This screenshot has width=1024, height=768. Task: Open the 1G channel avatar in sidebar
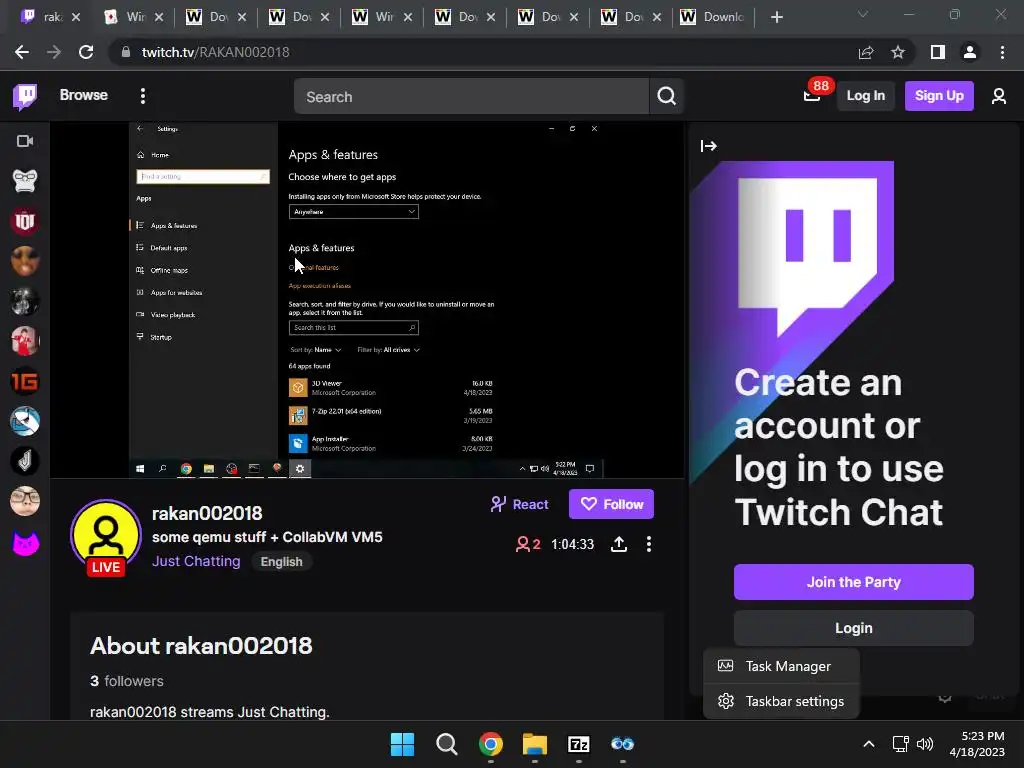point(25,381)
